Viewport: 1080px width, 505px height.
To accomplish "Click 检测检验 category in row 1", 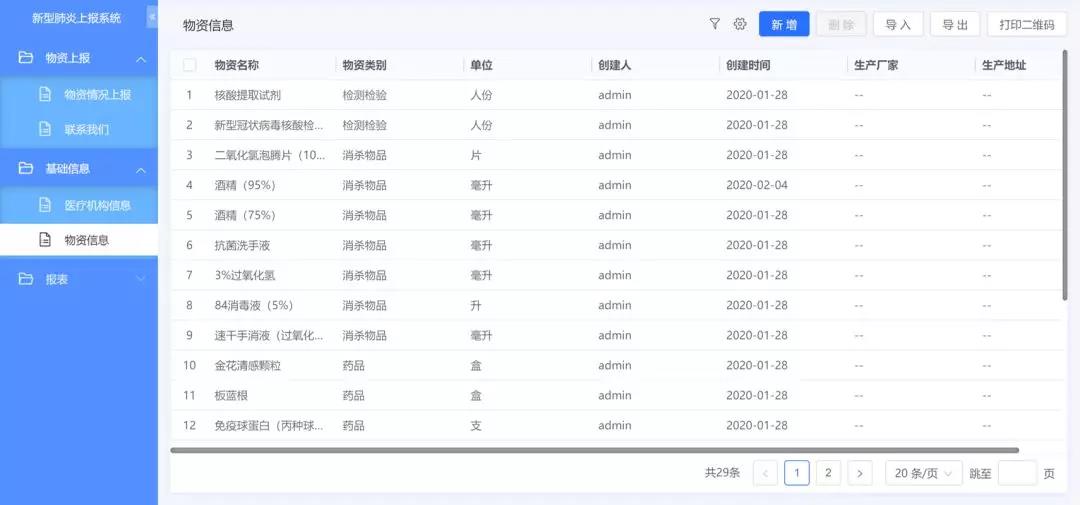I will pos(364,95).
